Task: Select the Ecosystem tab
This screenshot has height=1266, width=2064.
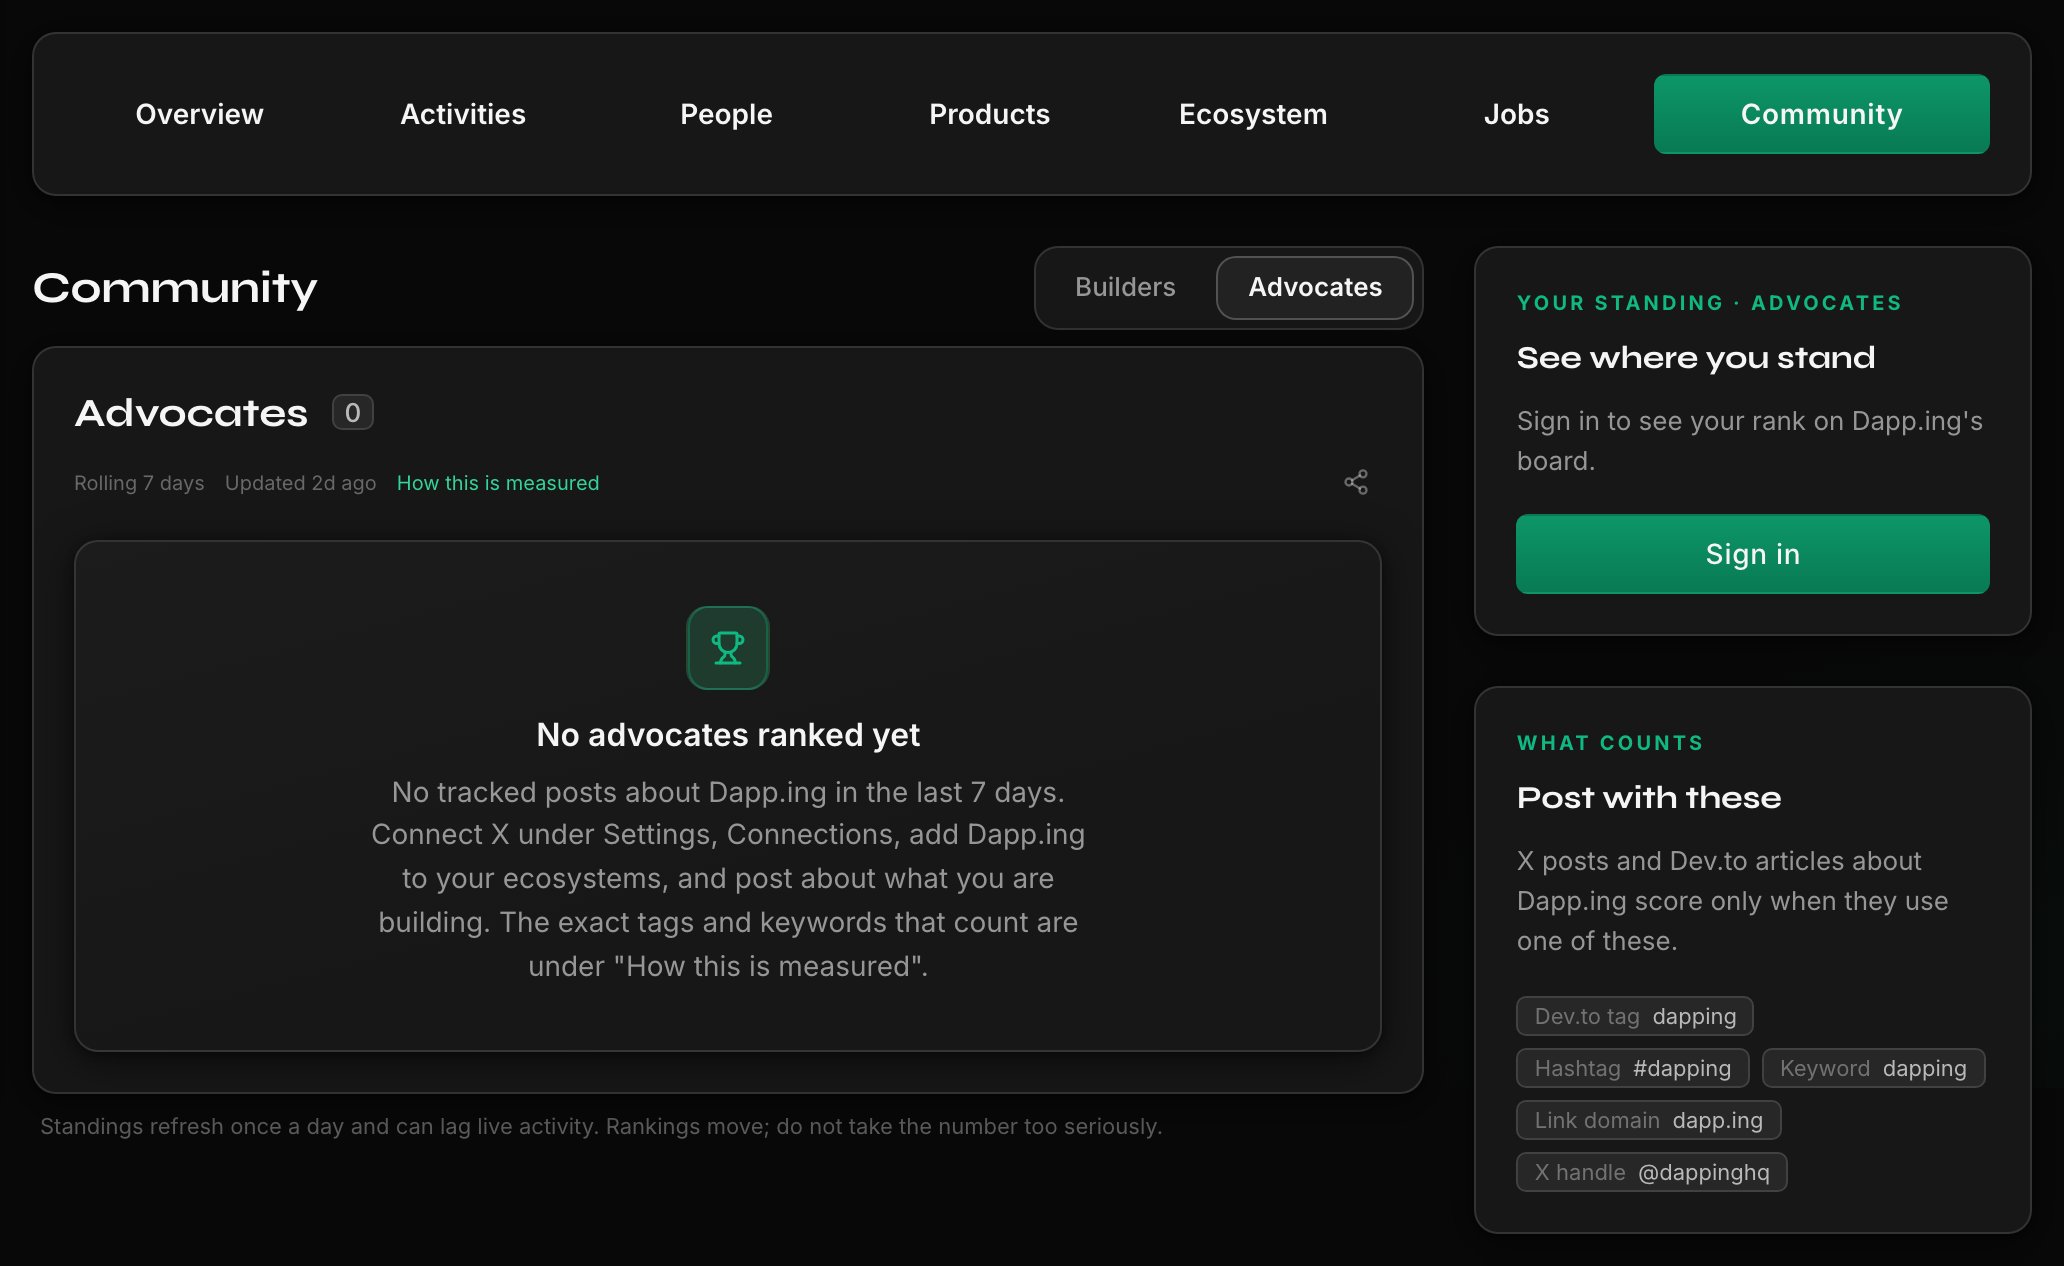Action: [x=1253, y=114]
